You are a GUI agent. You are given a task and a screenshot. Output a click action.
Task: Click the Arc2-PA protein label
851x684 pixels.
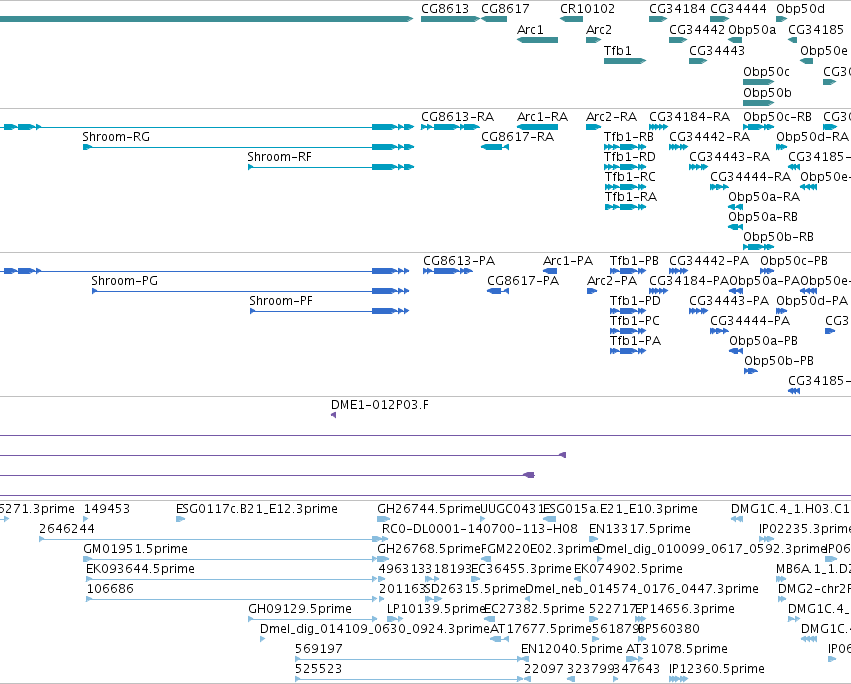click(612, 281)
